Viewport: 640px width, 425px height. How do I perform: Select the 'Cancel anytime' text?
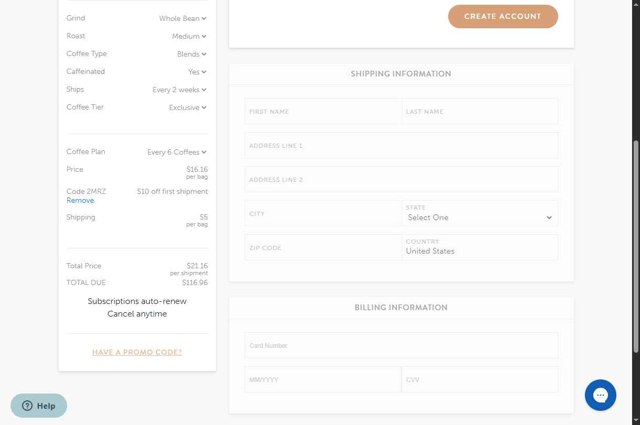click(137, 314)
